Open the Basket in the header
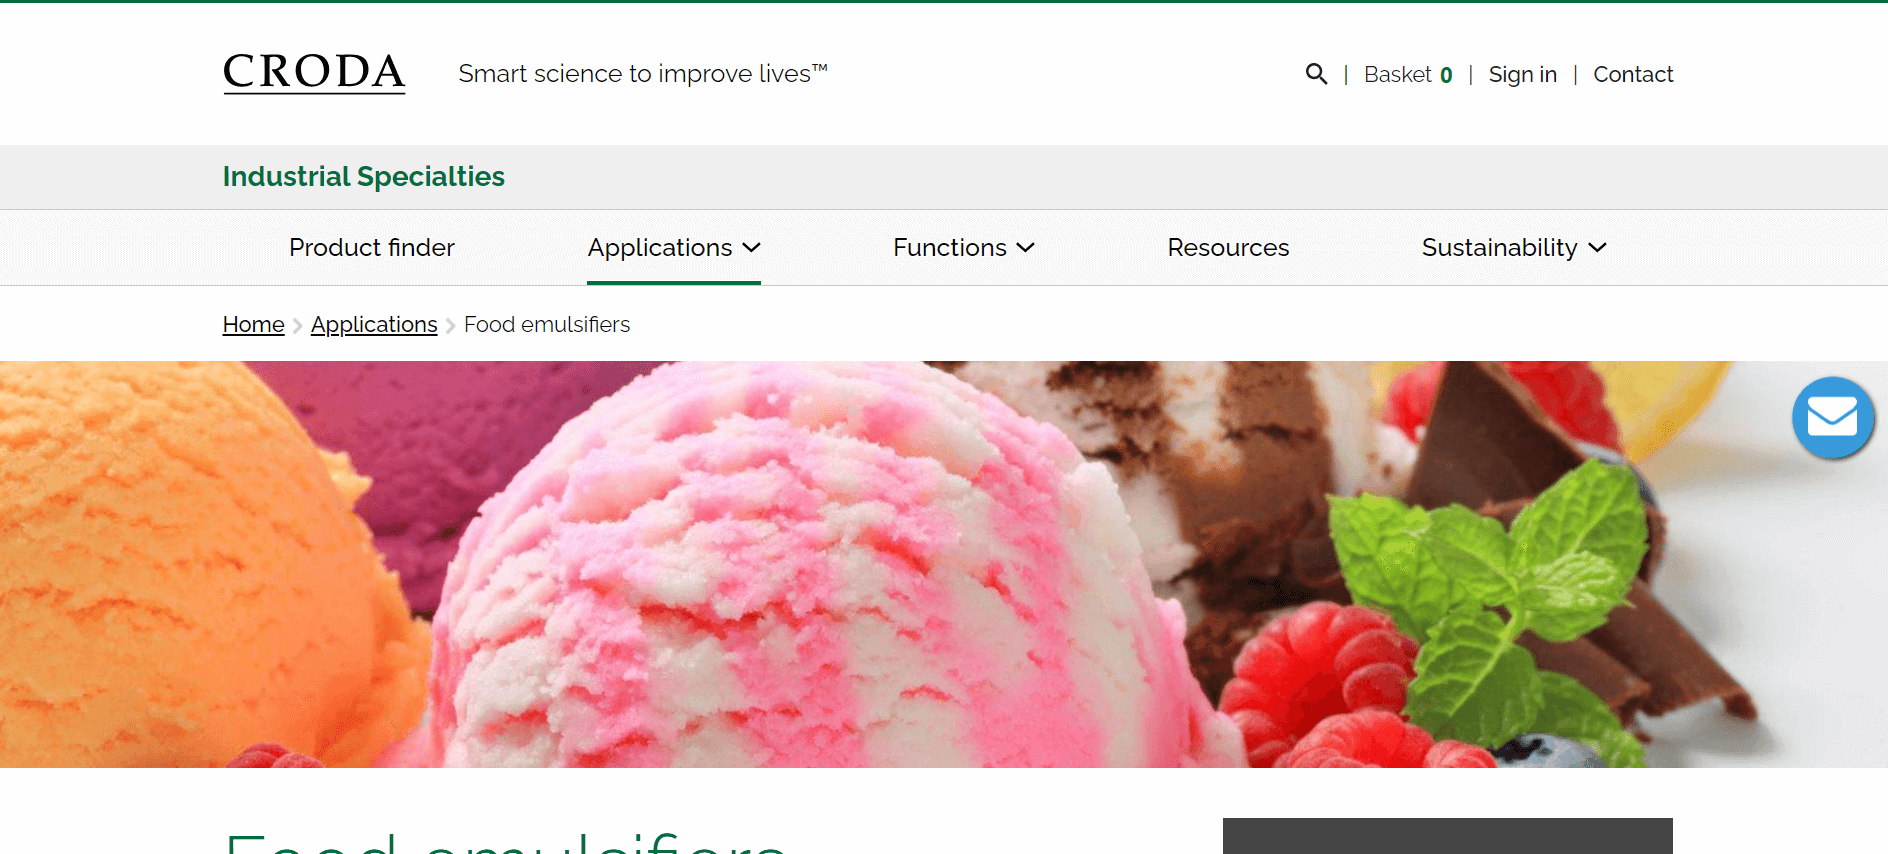The width and height of the screenshot is (1888, 854). click(1407, 75)
